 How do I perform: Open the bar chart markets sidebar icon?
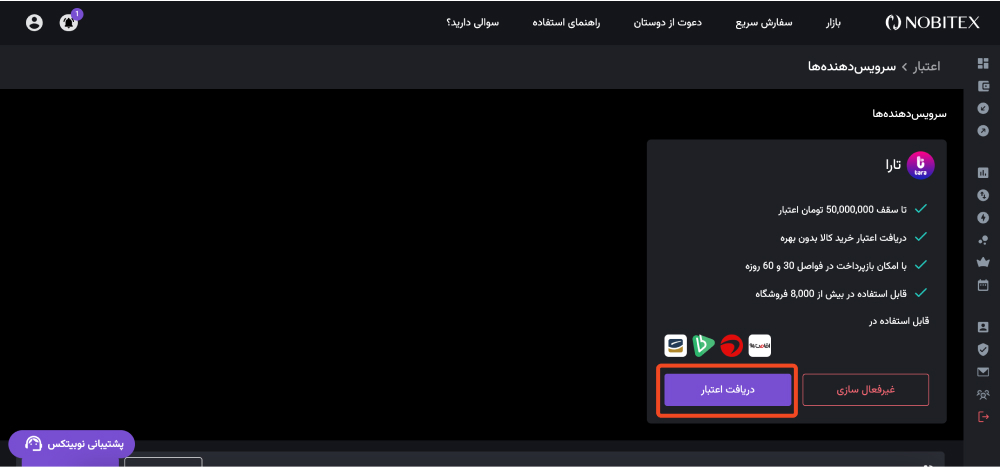point(983,172)
